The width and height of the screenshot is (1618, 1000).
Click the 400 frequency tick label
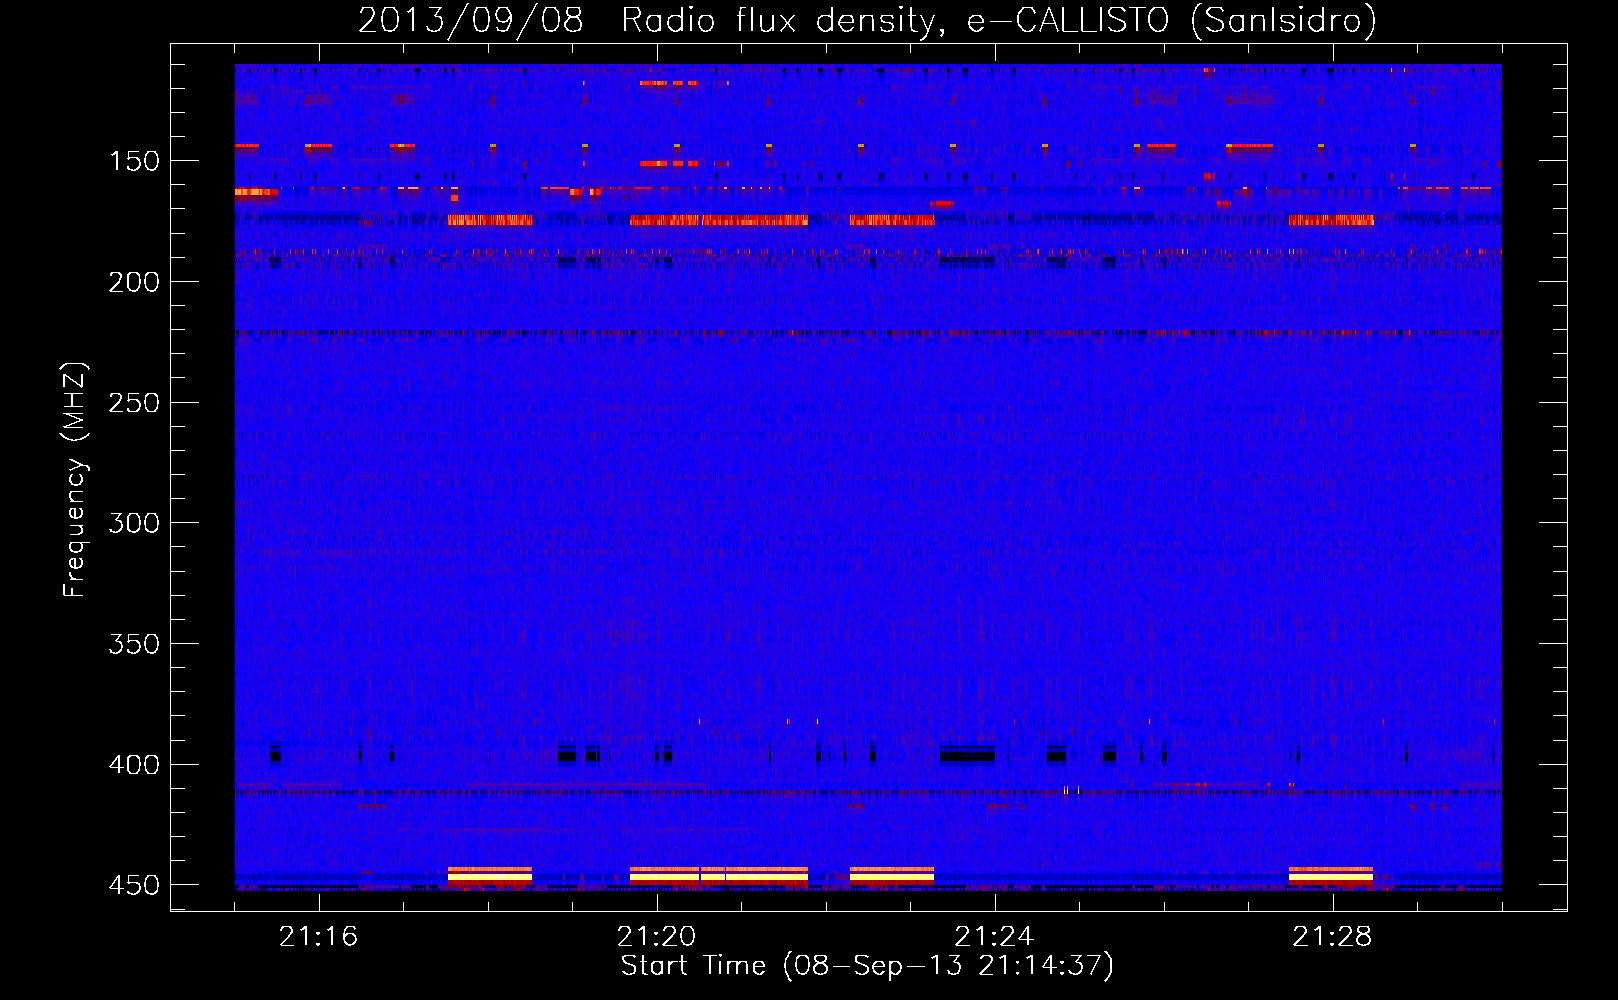click(x=133, y=765)
